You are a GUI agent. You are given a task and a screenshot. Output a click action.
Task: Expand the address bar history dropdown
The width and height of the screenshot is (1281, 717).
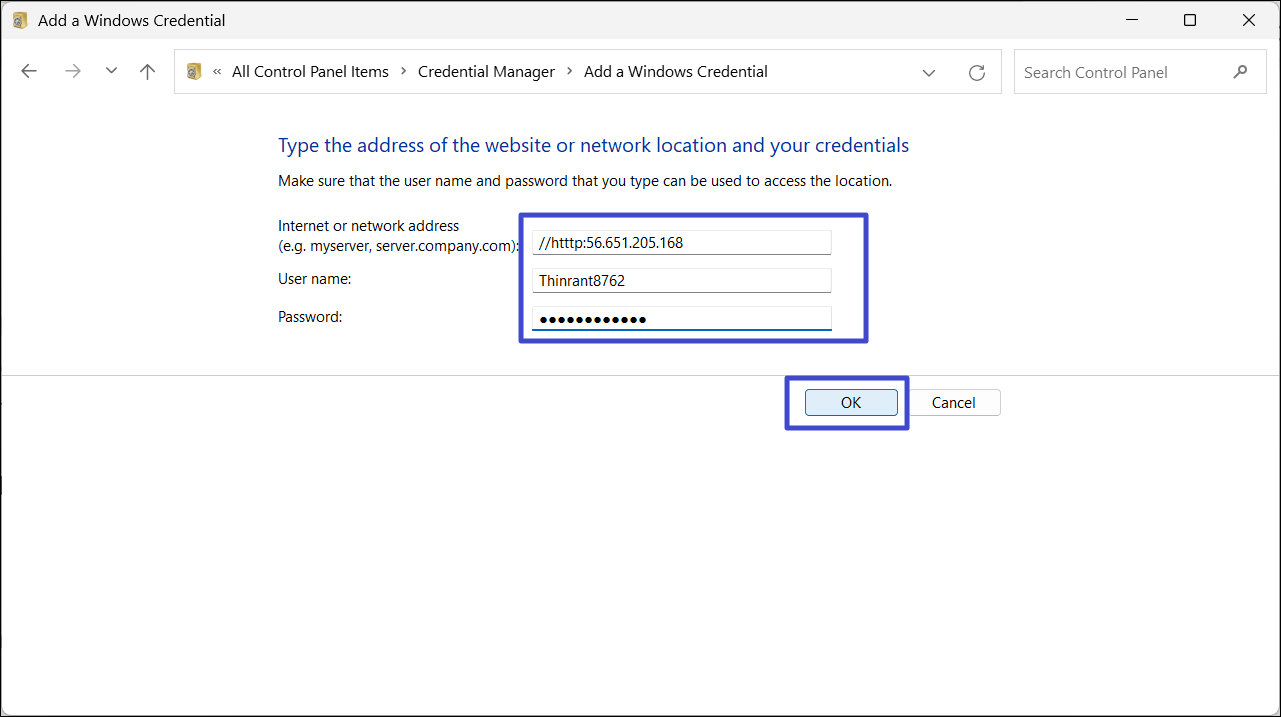(x=929, y=73)
